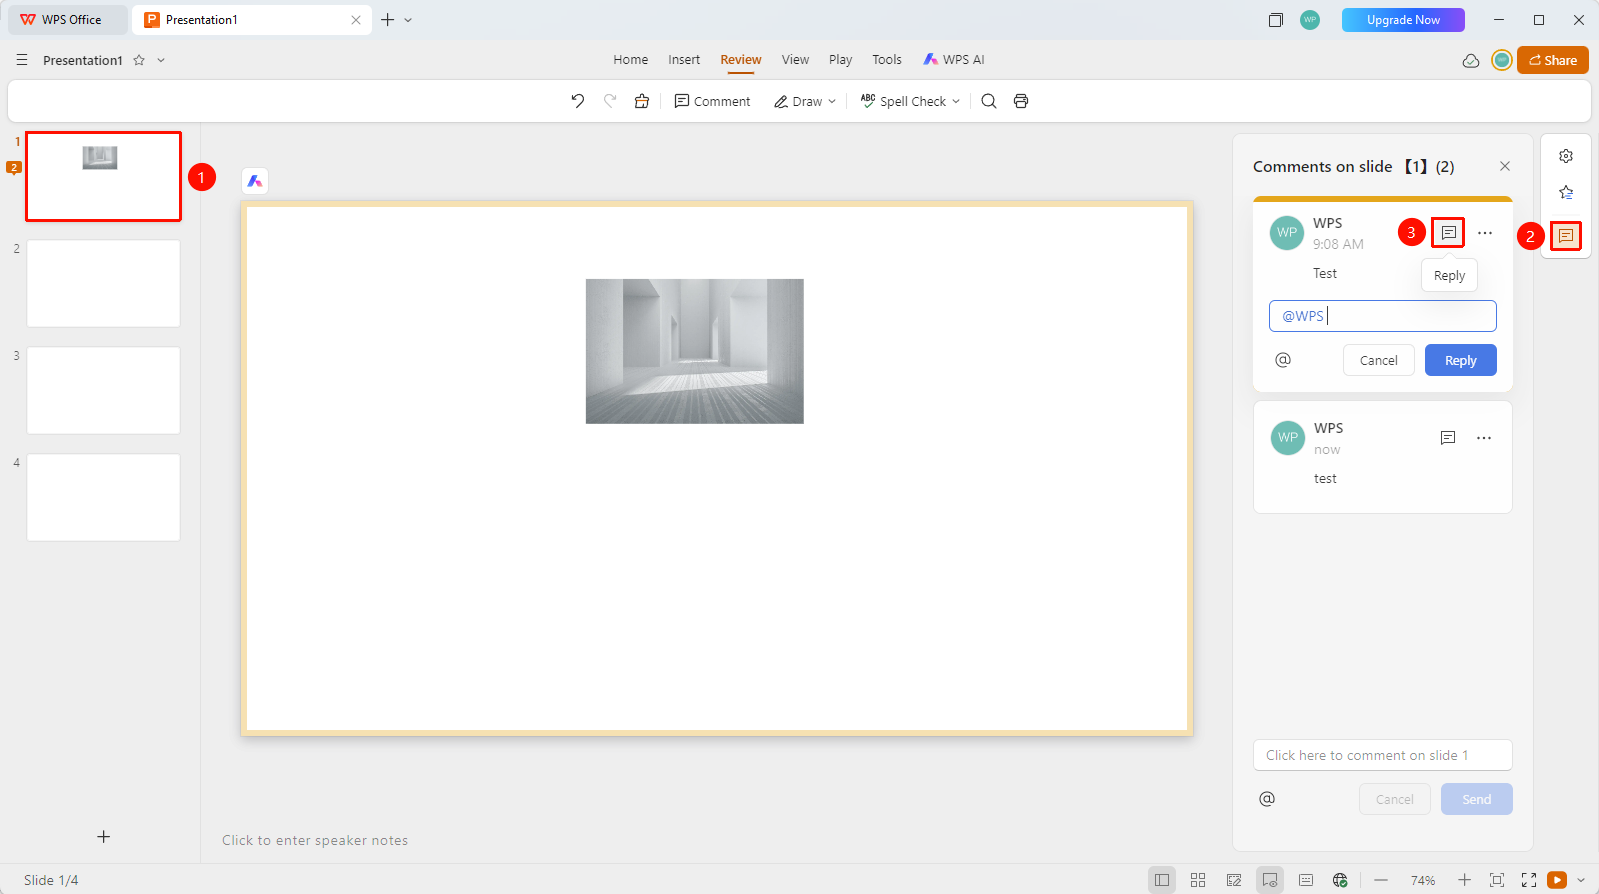Screen dimensions: 1599x894
Task: Click the zoom in plus button
Action: pyautogui.click(x=1464, y=880)
